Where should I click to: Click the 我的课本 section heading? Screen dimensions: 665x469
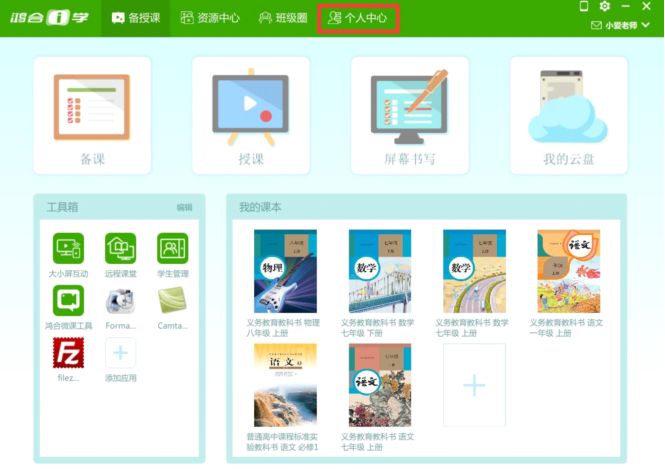pos(260,207)
